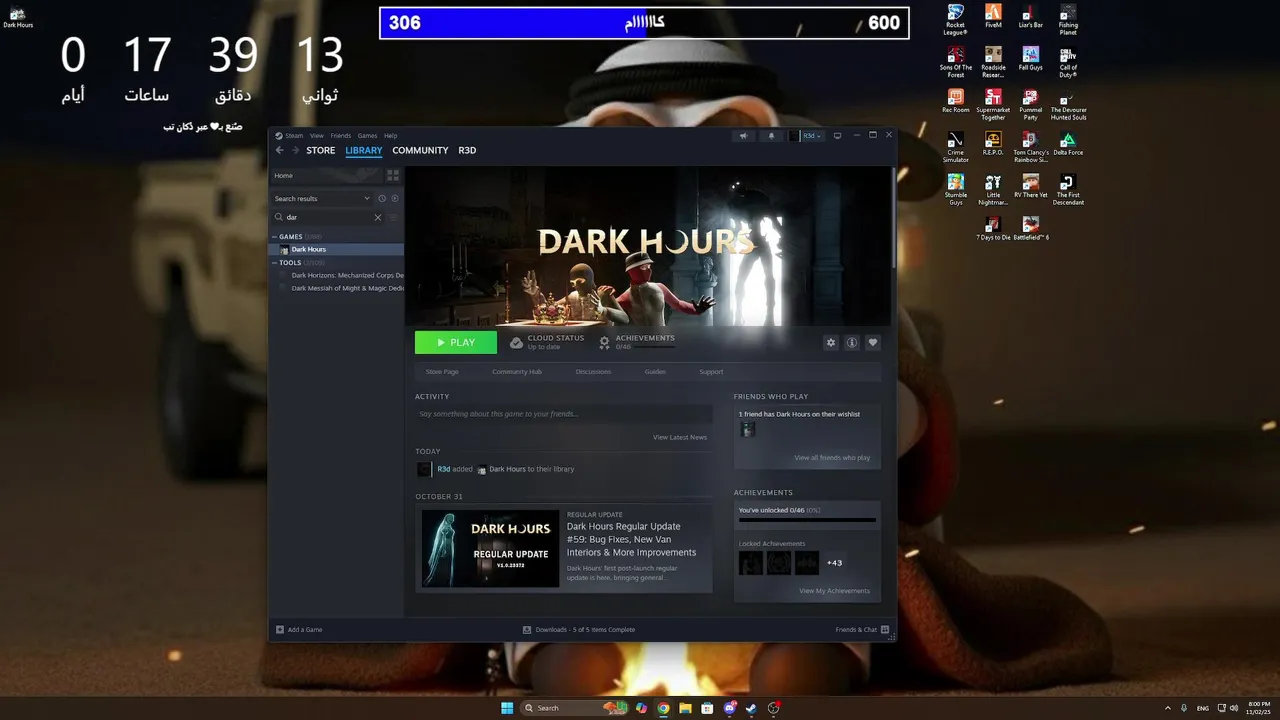
Task: Open R.E.P.O. desktop shortcut
Action: coord(993,144)
